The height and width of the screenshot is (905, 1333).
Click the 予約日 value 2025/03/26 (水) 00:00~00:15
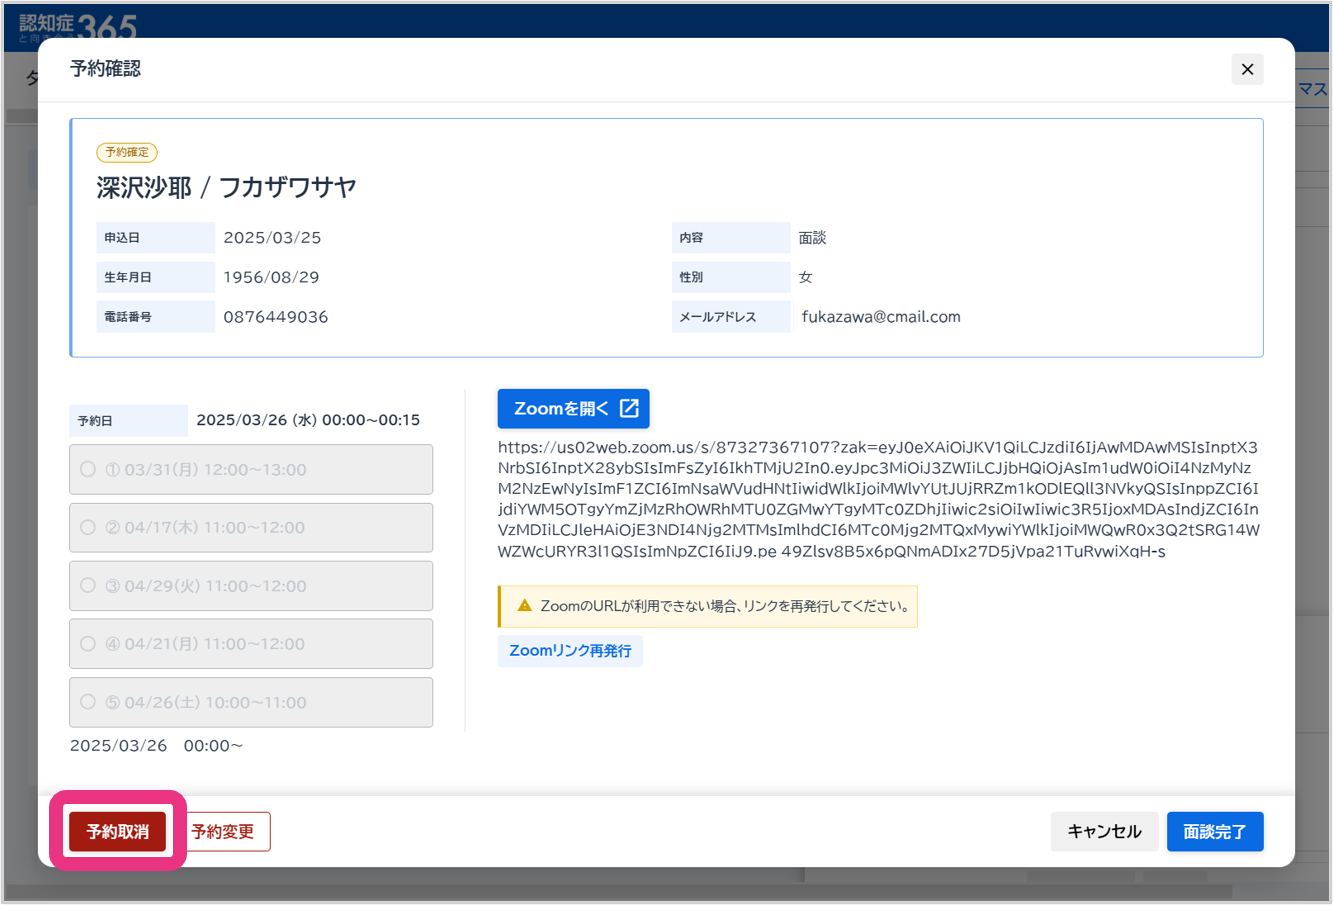coord(308,420)
